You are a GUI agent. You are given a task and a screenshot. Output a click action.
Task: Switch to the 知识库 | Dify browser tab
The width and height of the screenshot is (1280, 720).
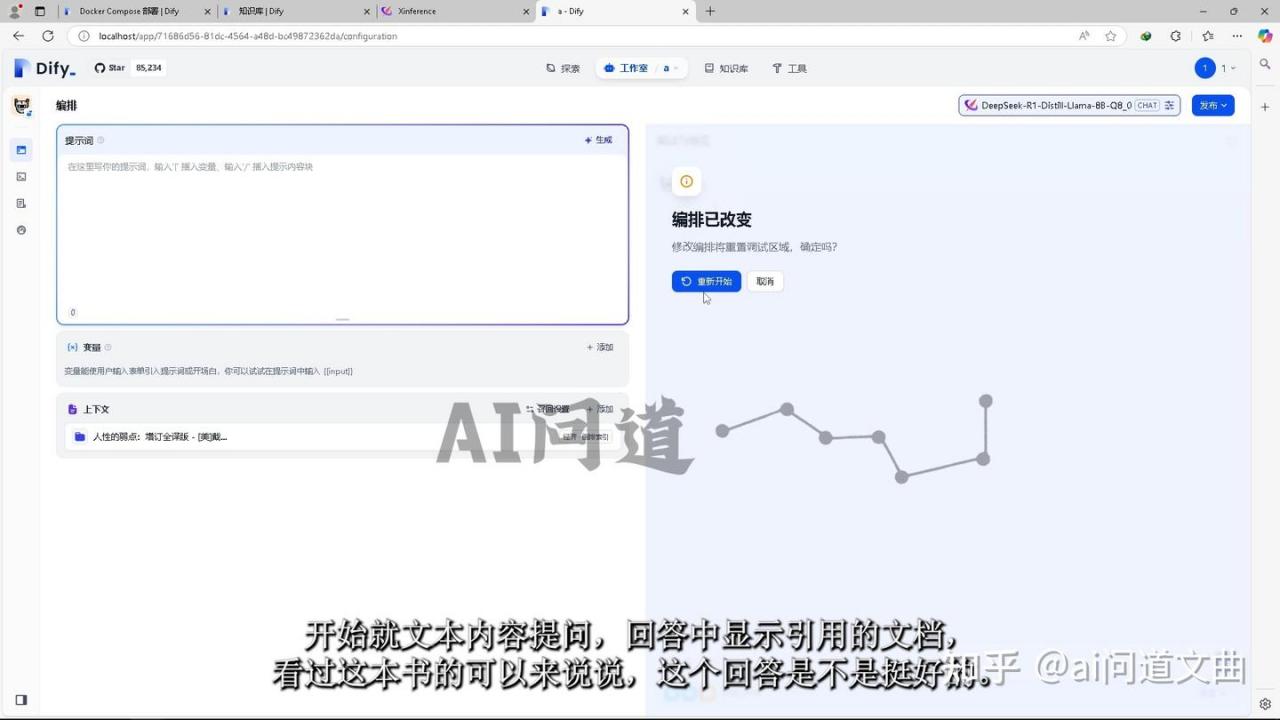(260, 11)
